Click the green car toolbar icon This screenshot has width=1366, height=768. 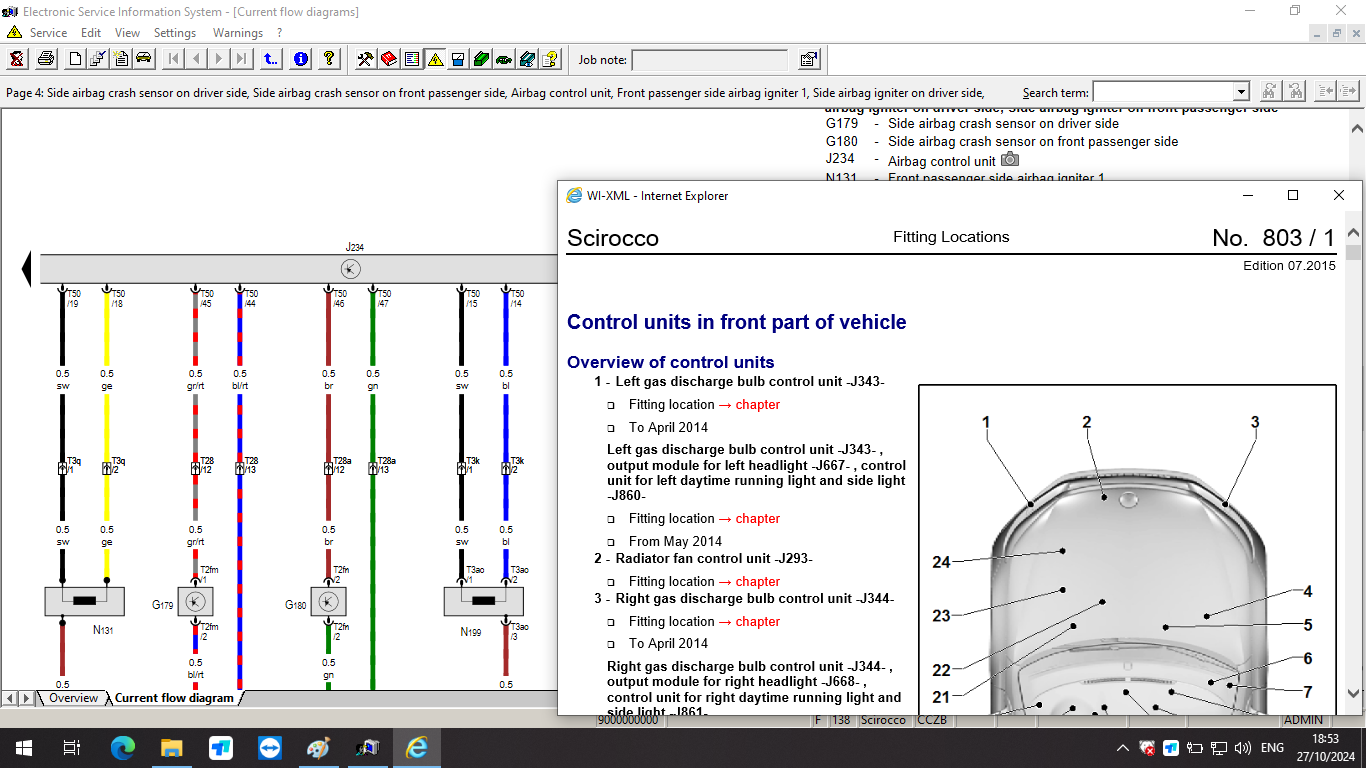click(504, 59)
